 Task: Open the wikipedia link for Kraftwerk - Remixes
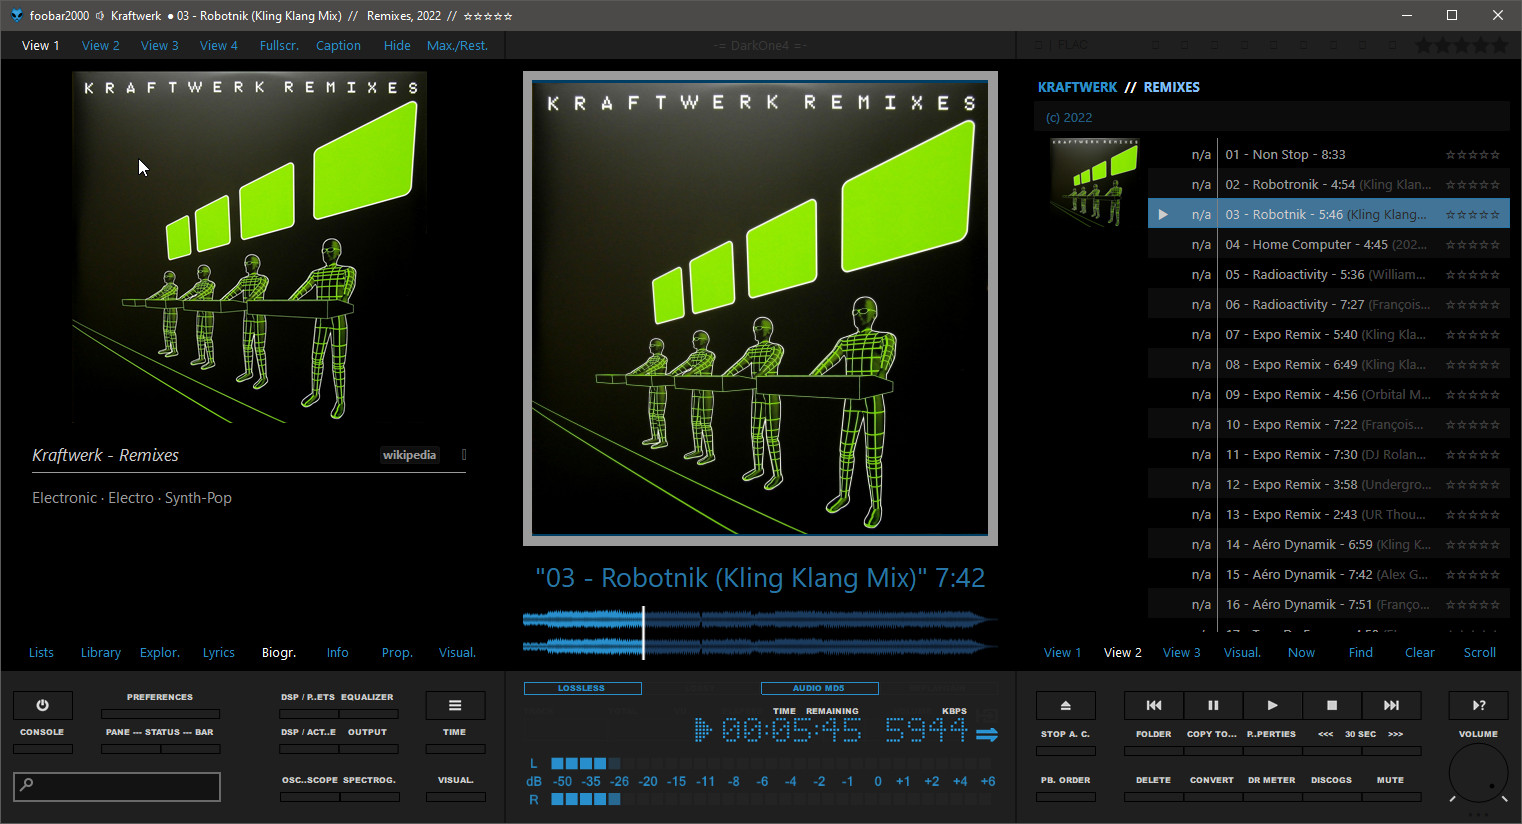410,455
